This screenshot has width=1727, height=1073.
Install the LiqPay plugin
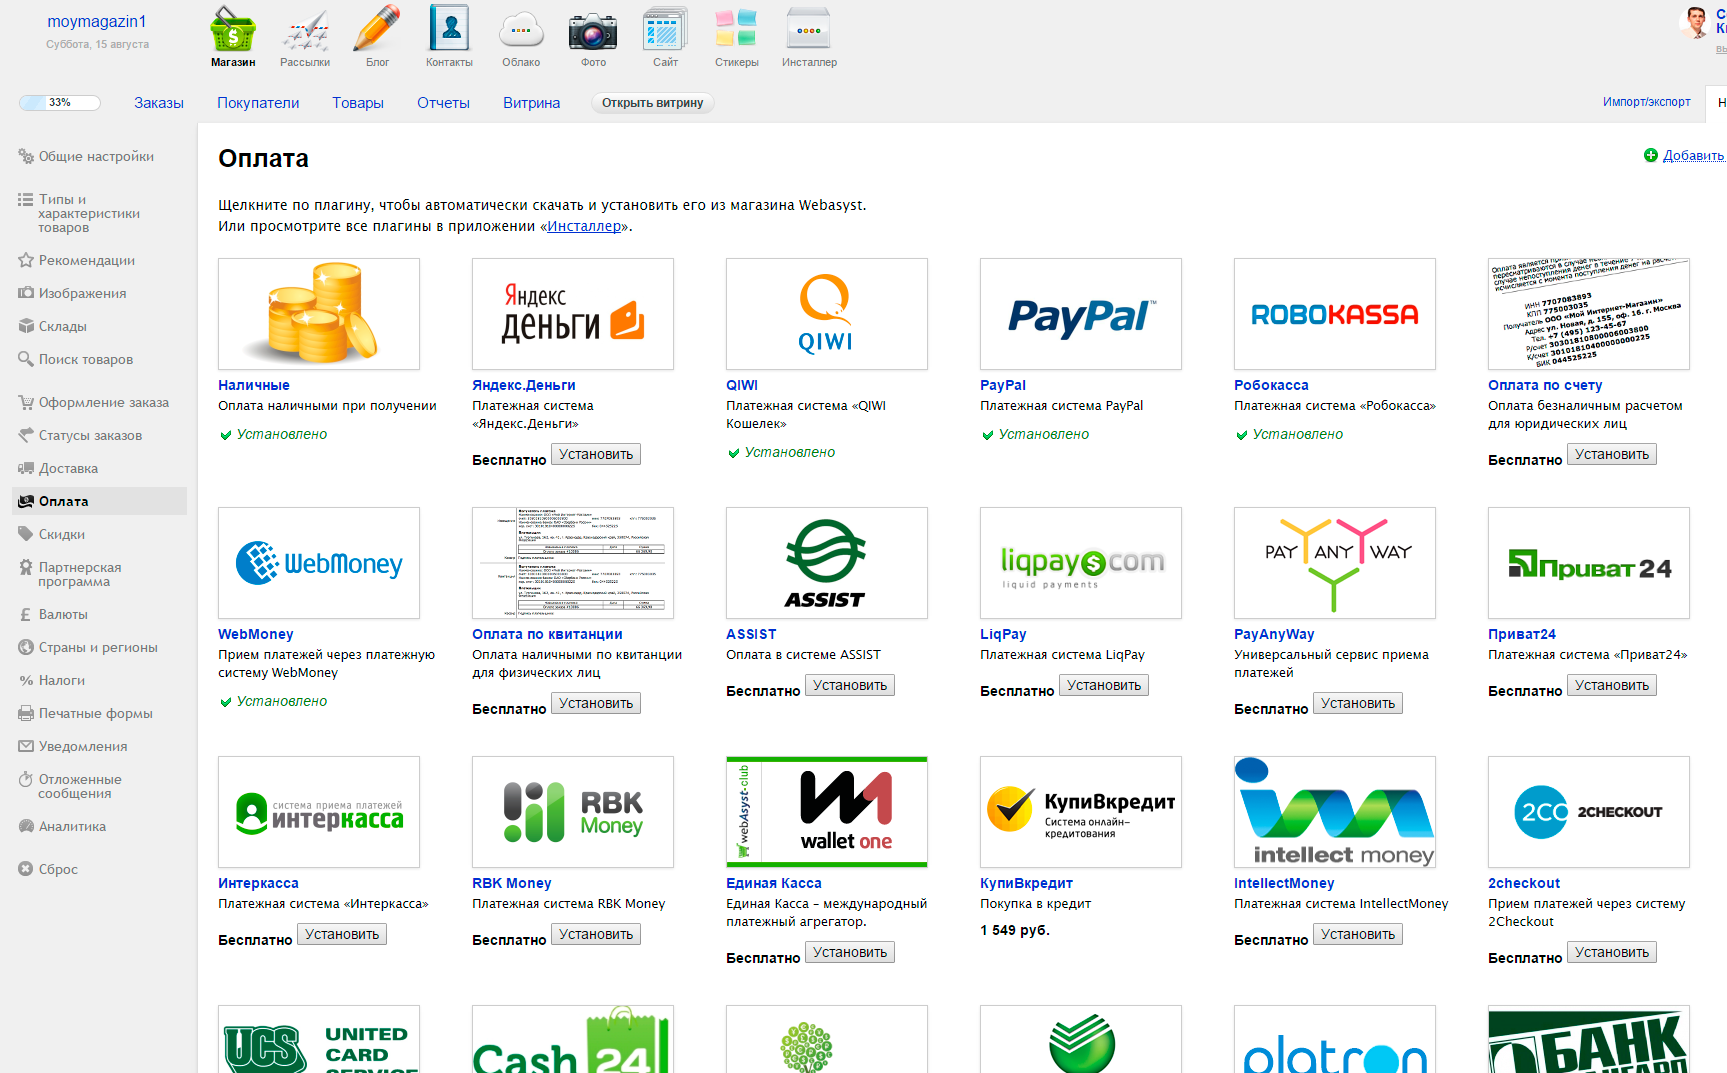(x=1104, y=685)
